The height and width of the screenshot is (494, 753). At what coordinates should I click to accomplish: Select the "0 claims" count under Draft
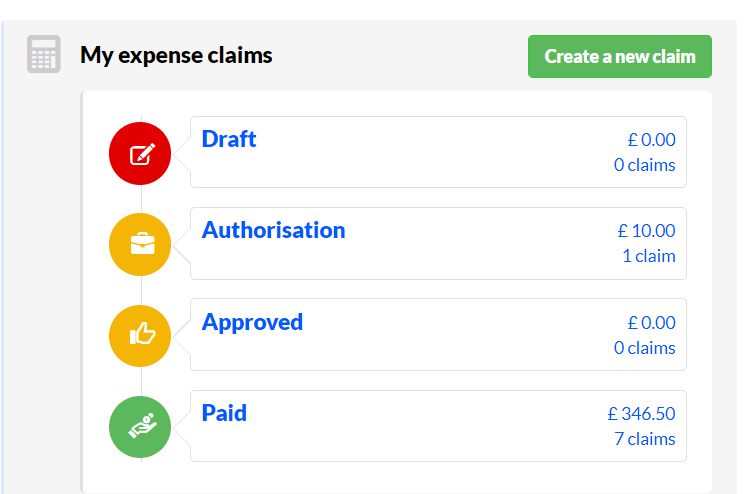[644, 165]
